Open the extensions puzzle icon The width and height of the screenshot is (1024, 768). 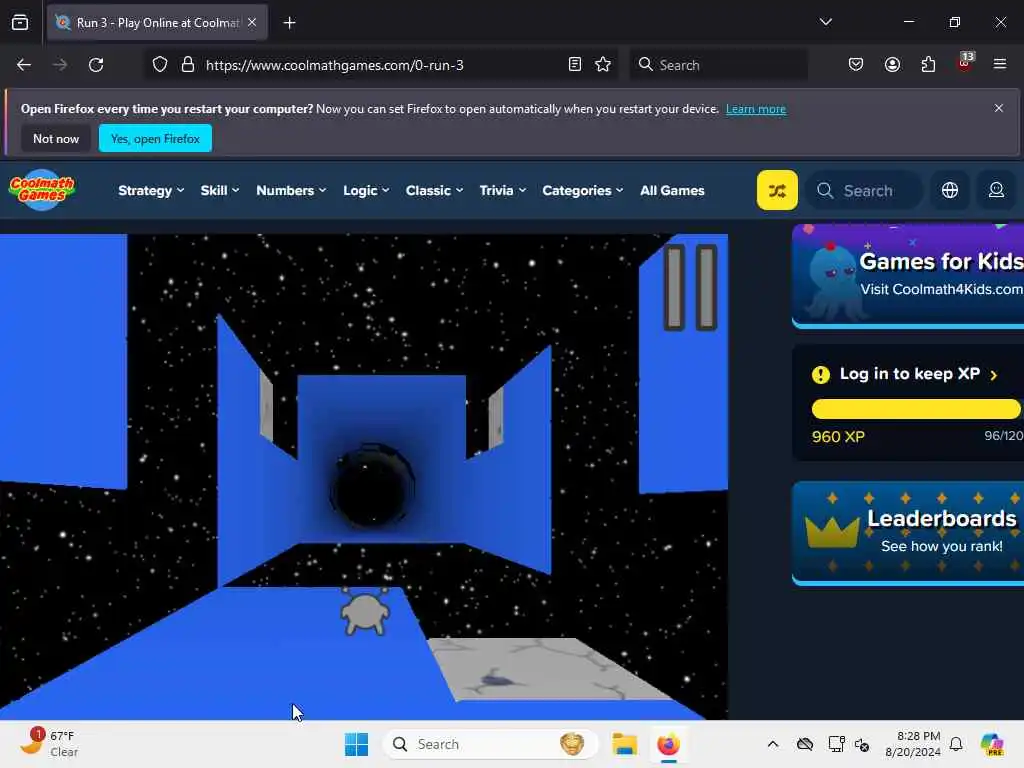[928, 65]
